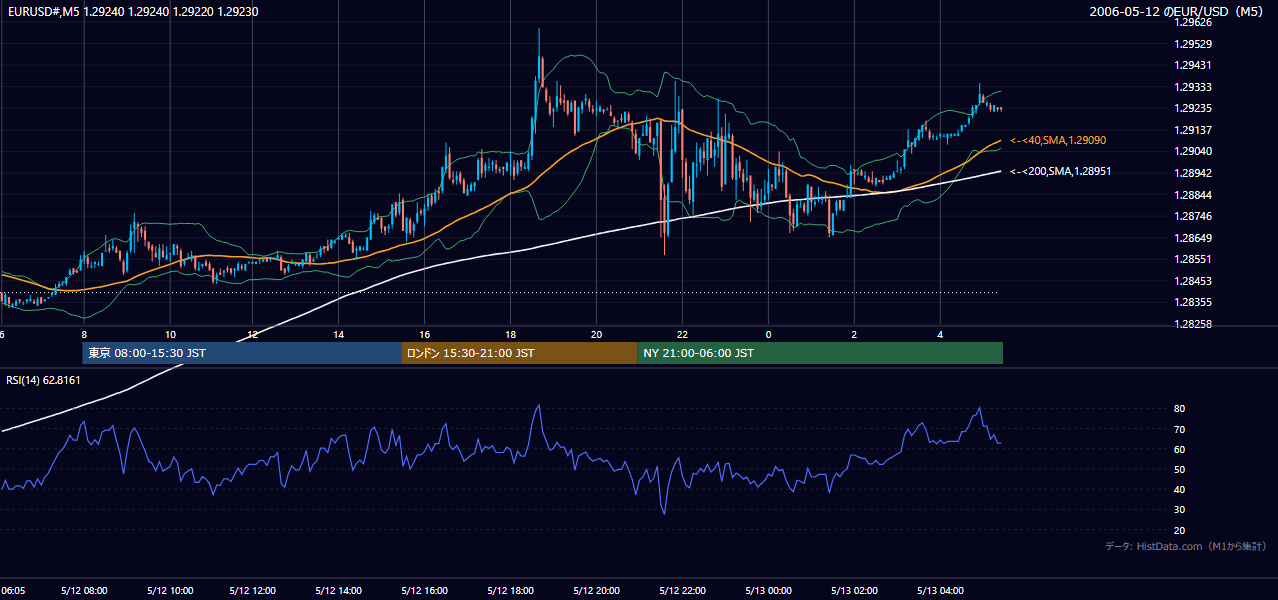Click the '5/12 10:00' bottom time label
Image resolution: width=1278 pixels, height=600 pixels.
pyautogui.click(x=171, y=591)
